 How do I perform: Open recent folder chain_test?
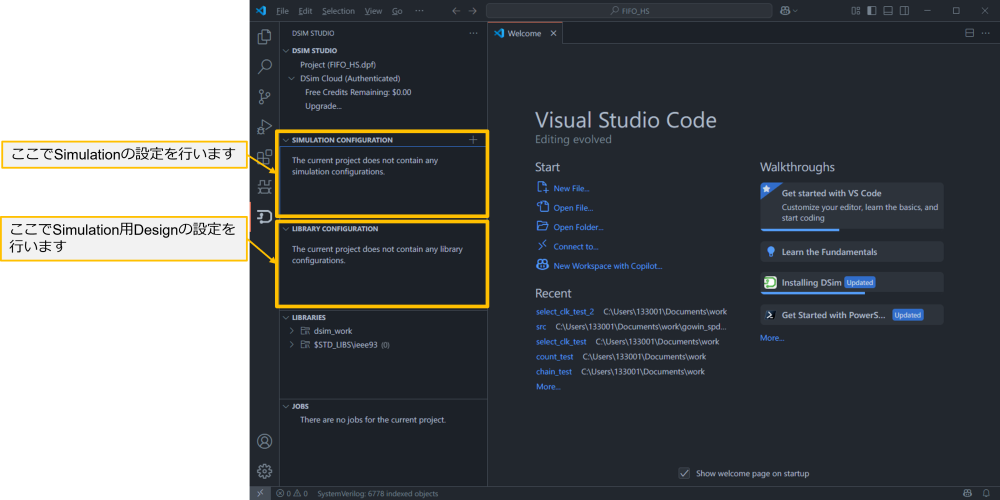(554, 371)
